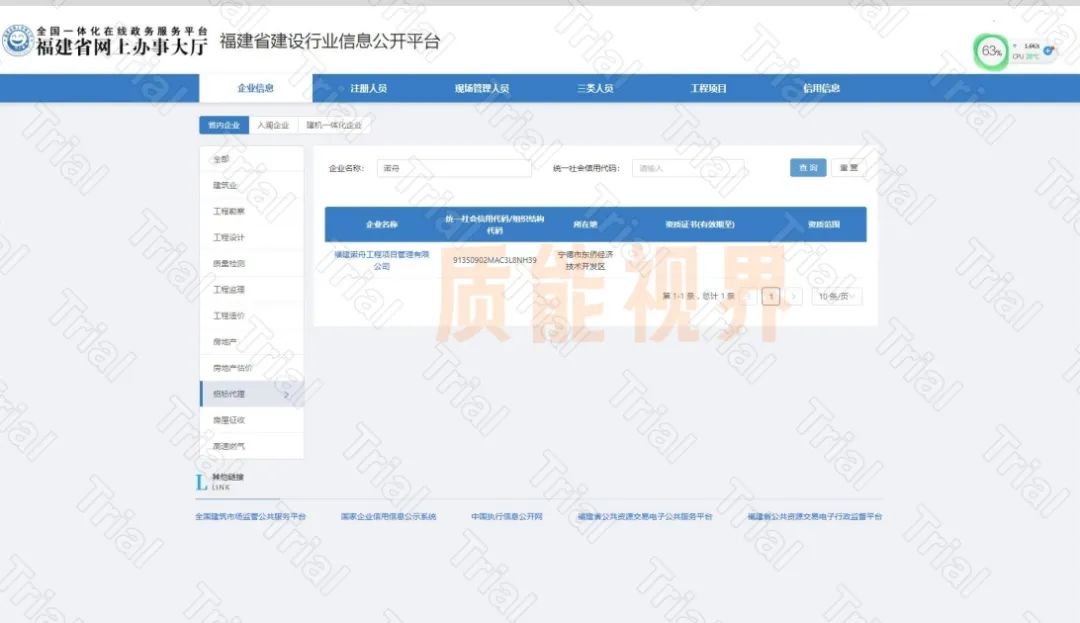
Task: Click the 统一社会信用代码/组织机构代码 column header
Action: click(x=495, y=224)
